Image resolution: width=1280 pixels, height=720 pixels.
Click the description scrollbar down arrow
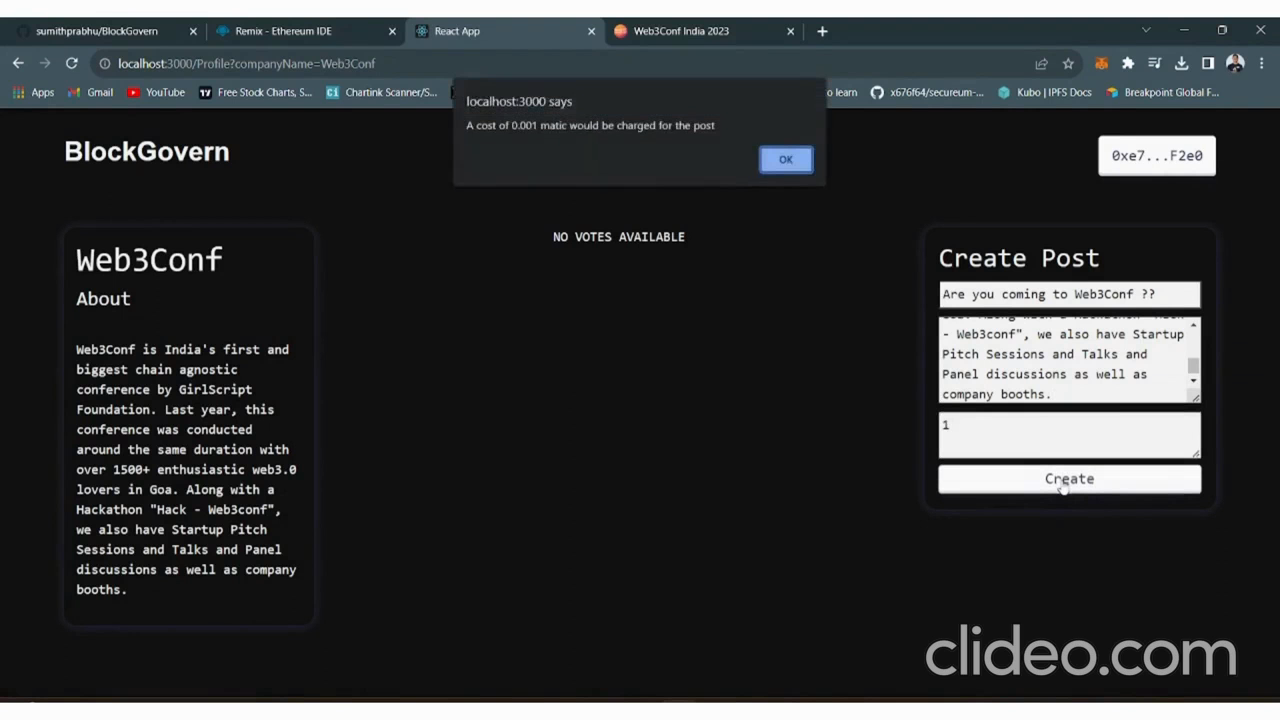pyautogui.click(x=1193, y=381)
